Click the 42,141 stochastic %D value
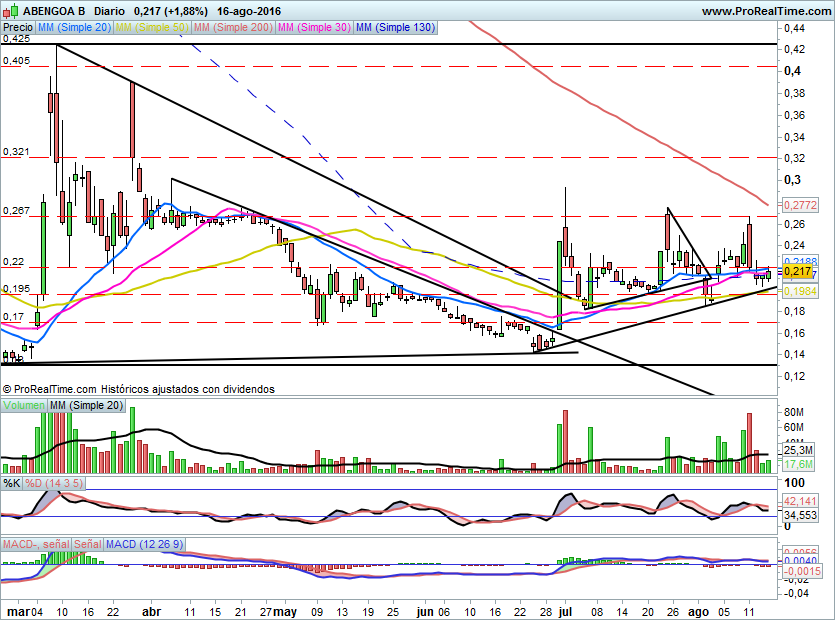The image size is (835, 620). pos(800,501)
